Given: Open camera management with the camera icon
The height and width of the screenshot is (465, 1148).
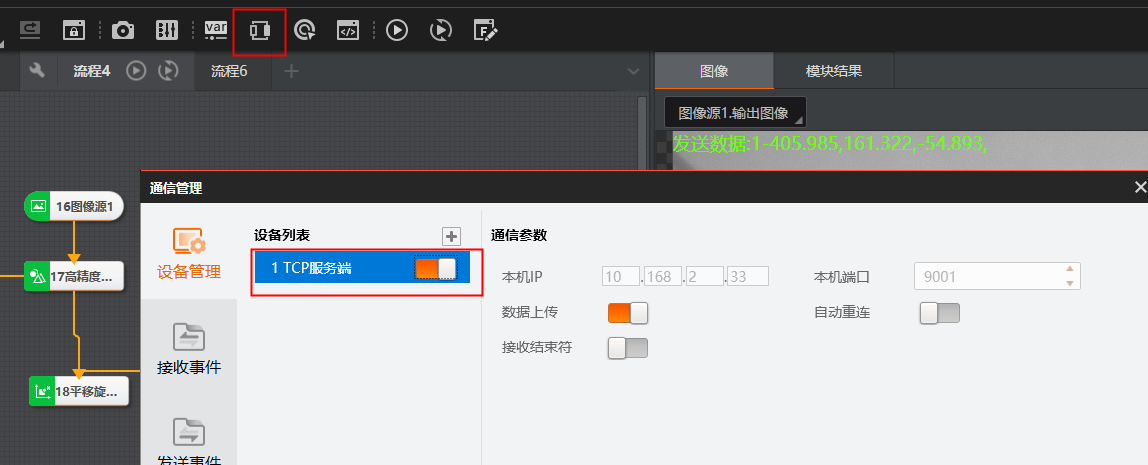Looking at the screenshot, I should pyautogui.click(x=122, y=30).
